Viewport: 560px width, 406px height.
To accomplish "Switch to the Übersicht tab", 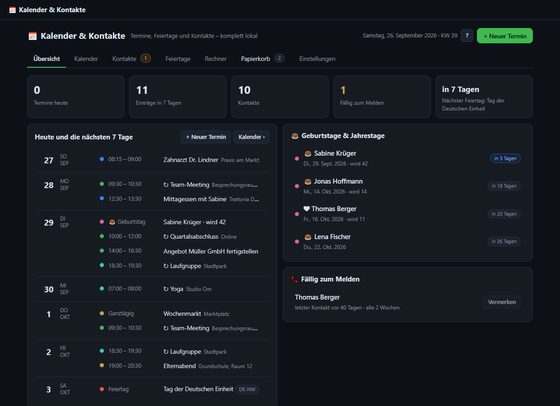I will (x=46, y=59).
